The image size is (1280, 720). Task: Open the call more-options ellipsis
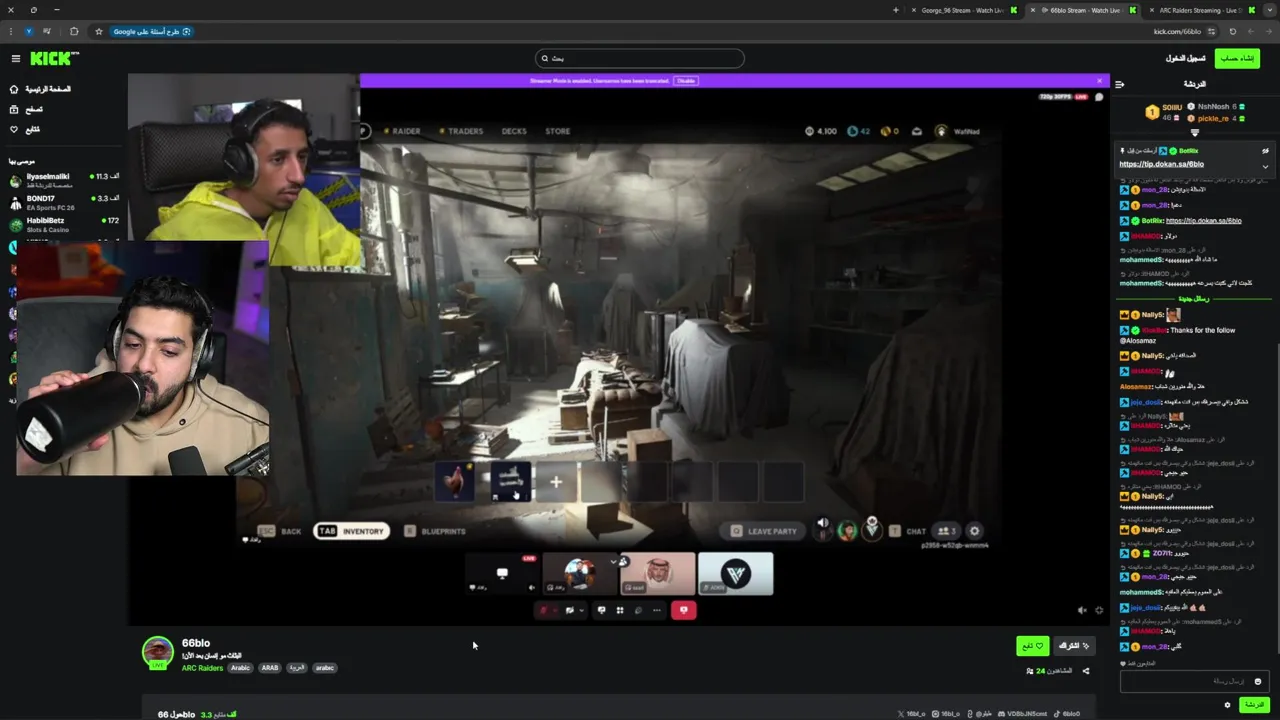click(x=657, y=610)
